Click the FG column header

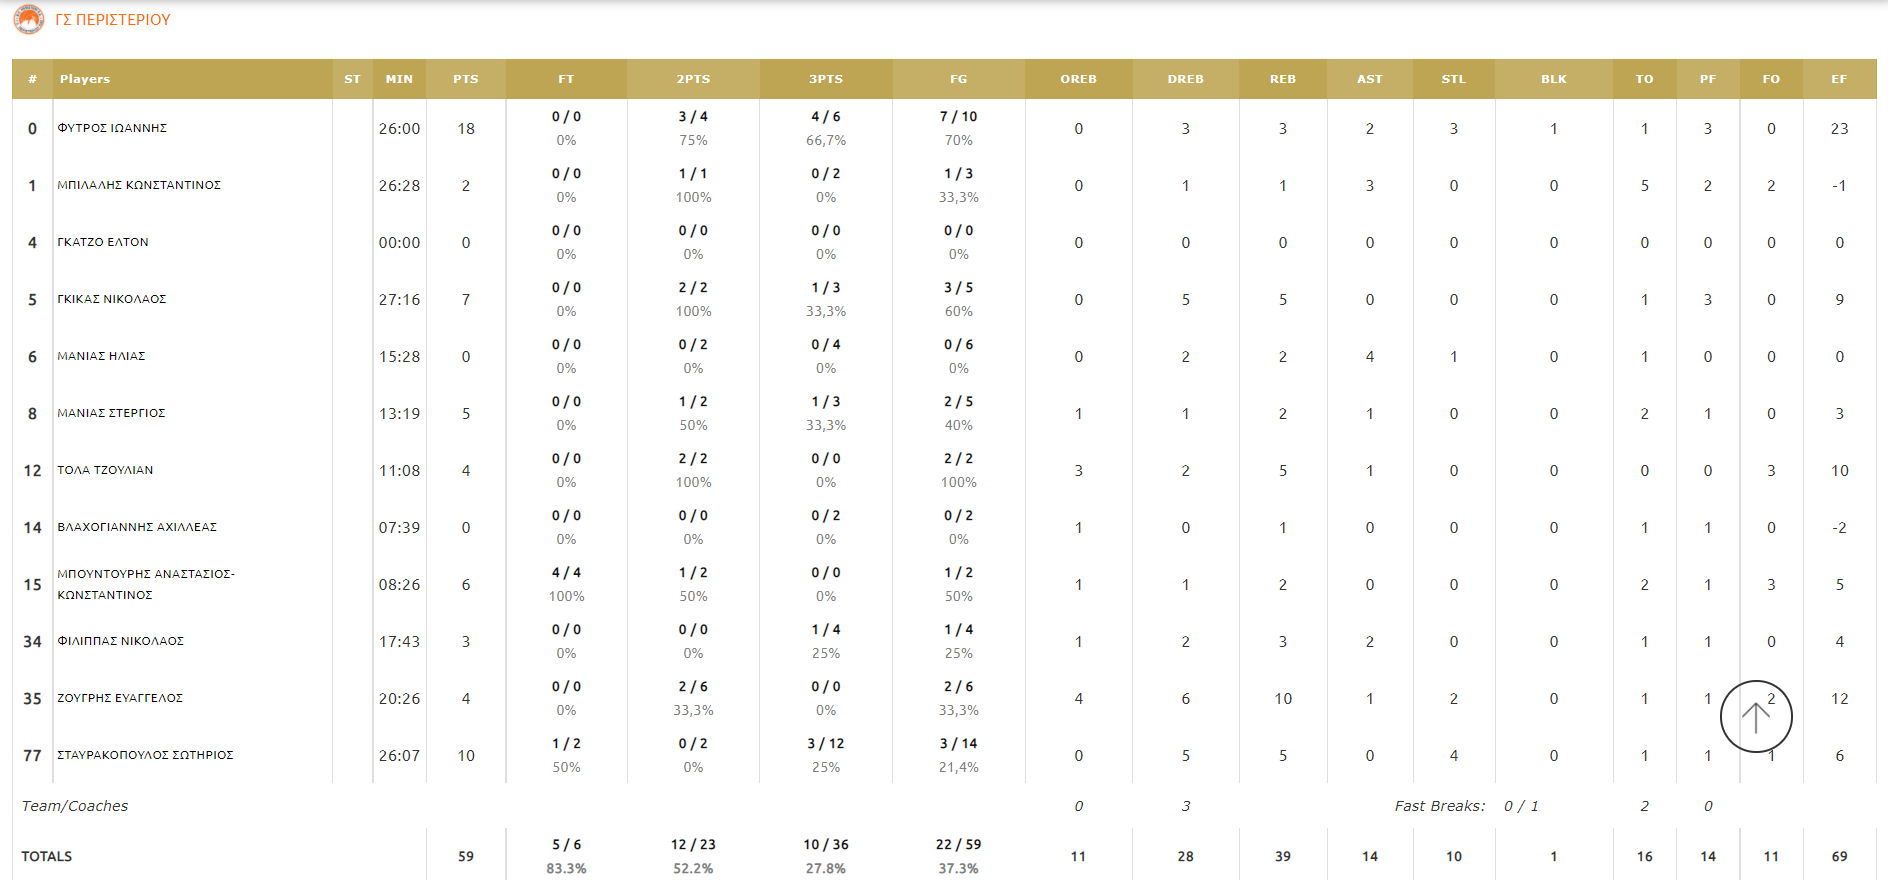958,79
